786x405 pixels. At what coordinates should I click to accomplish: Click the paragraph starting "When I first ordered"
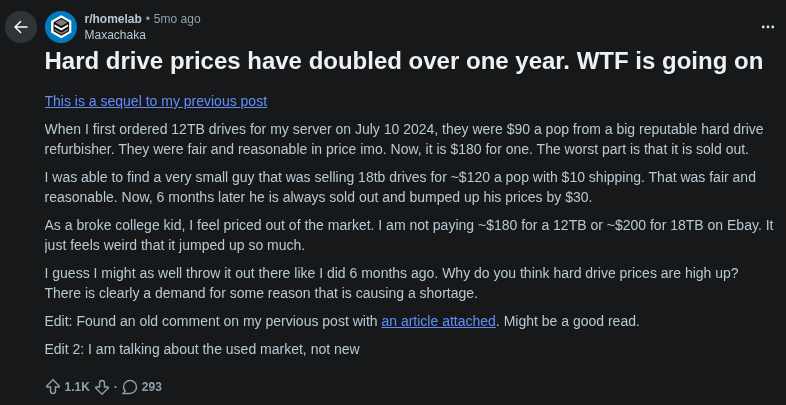point(403,139)
